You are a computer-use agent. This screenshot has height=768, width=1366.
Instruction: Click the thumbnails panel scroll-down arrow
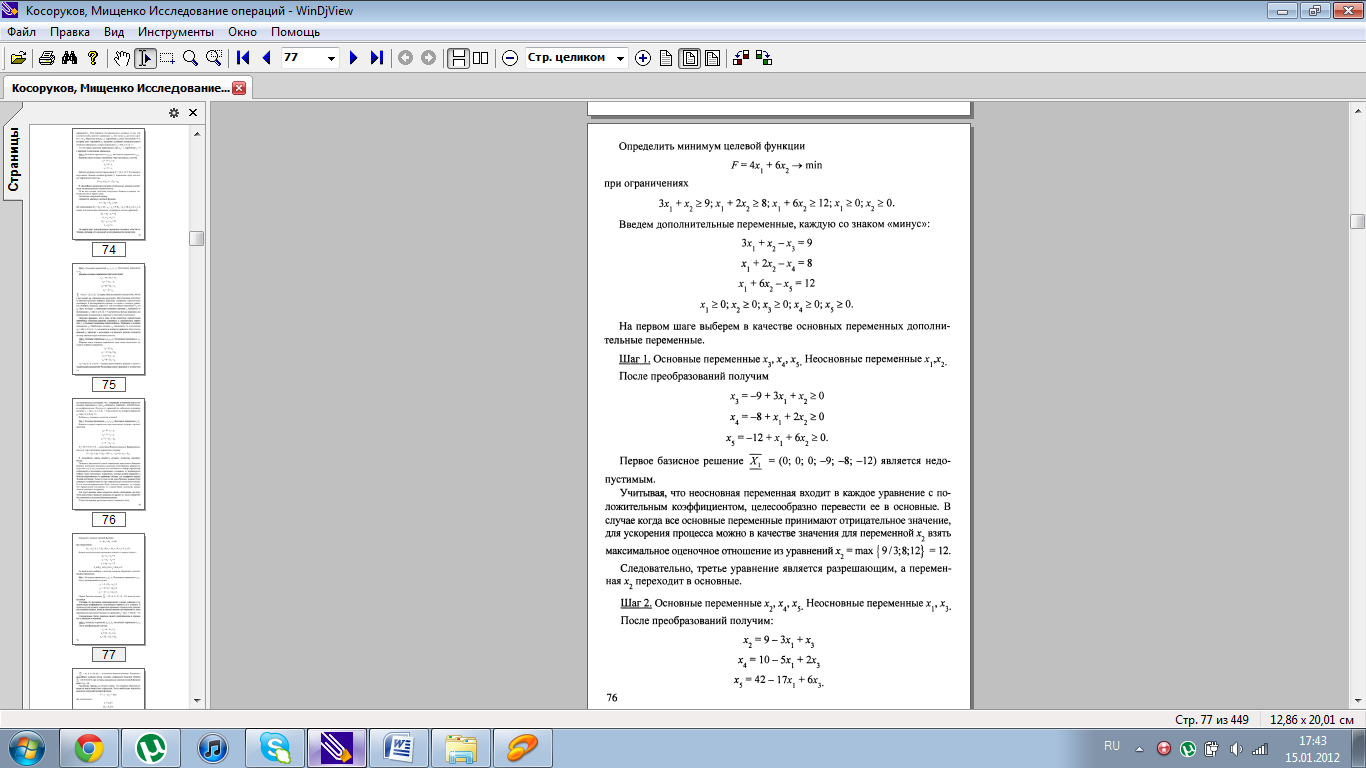[197, 700]
